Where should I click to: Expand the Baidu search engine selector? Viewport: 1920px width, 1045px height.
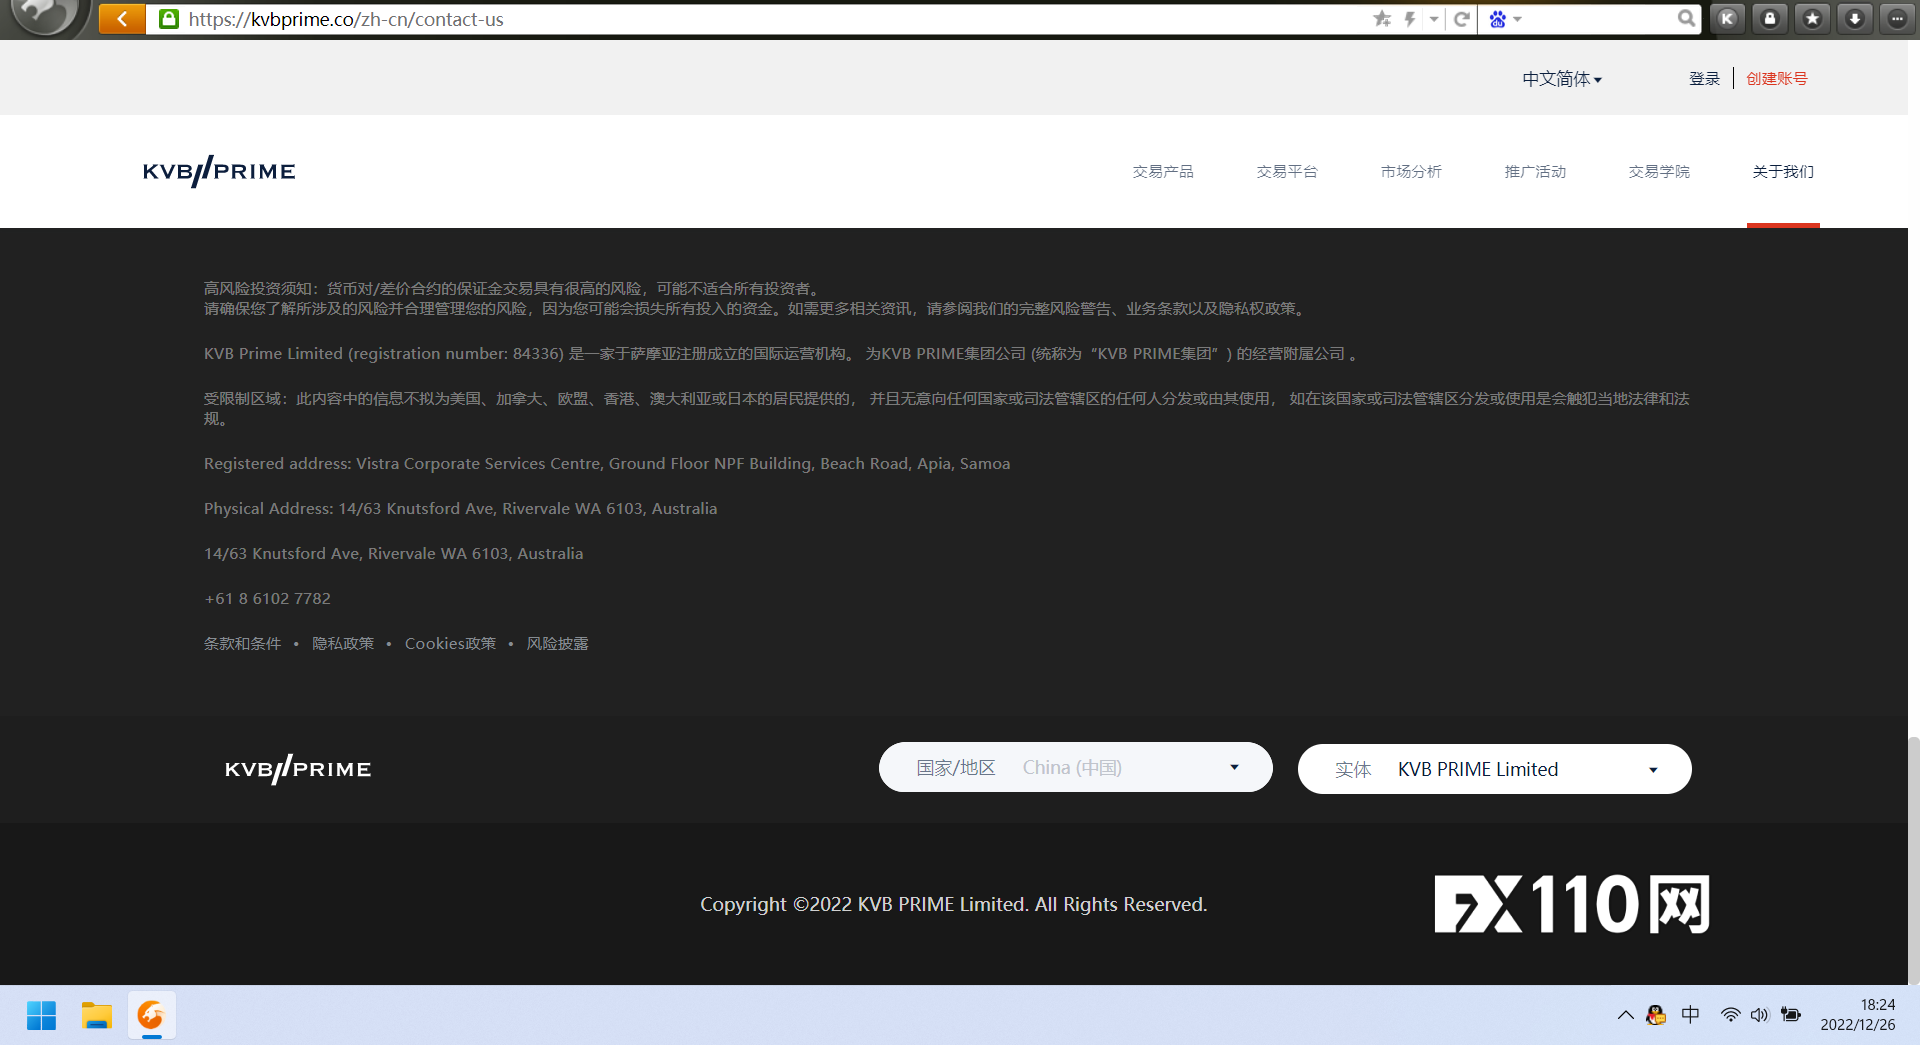(1505, 19)
